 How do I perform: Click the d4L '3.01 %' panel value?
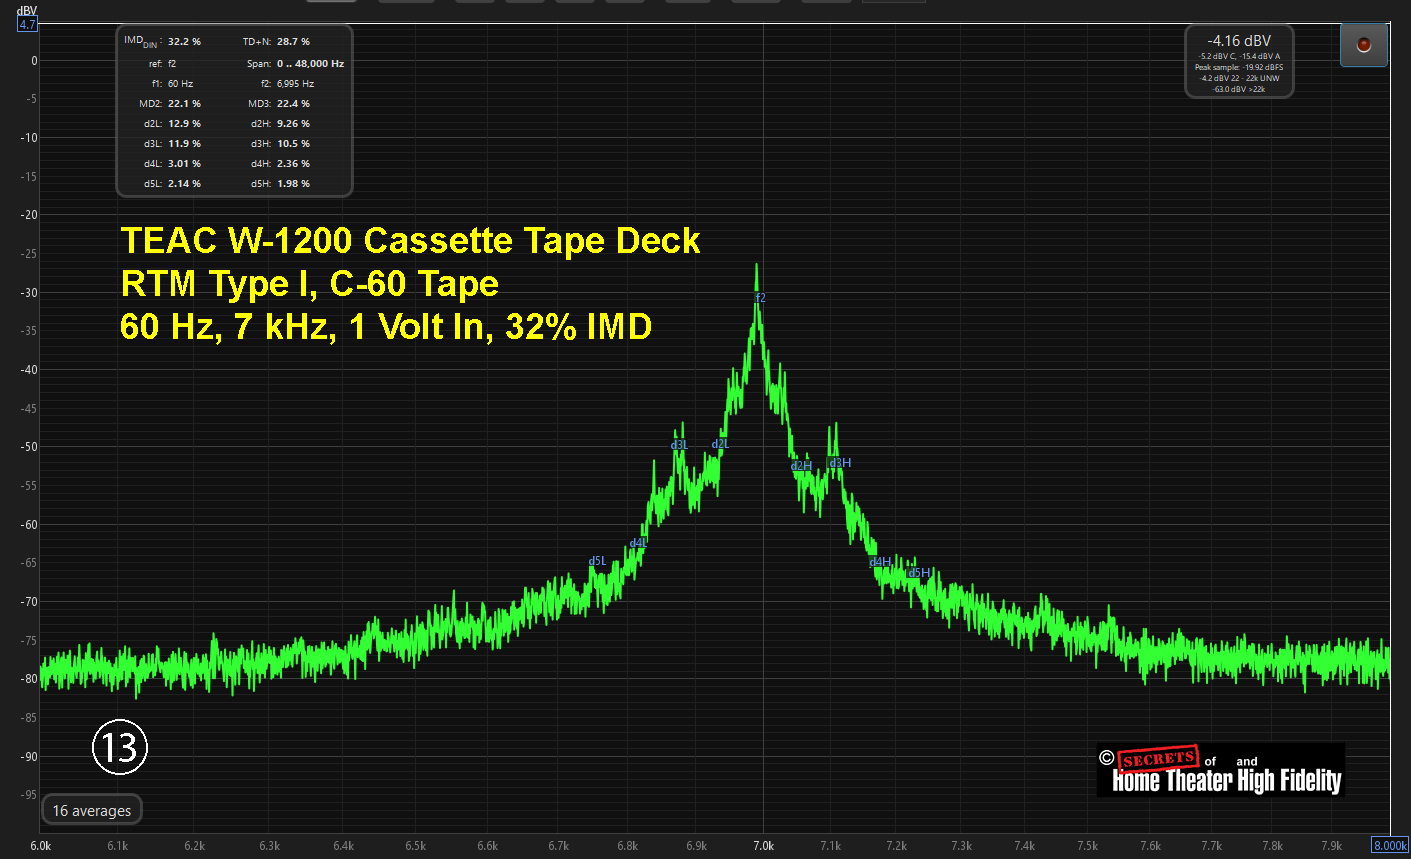pos(184,164)
